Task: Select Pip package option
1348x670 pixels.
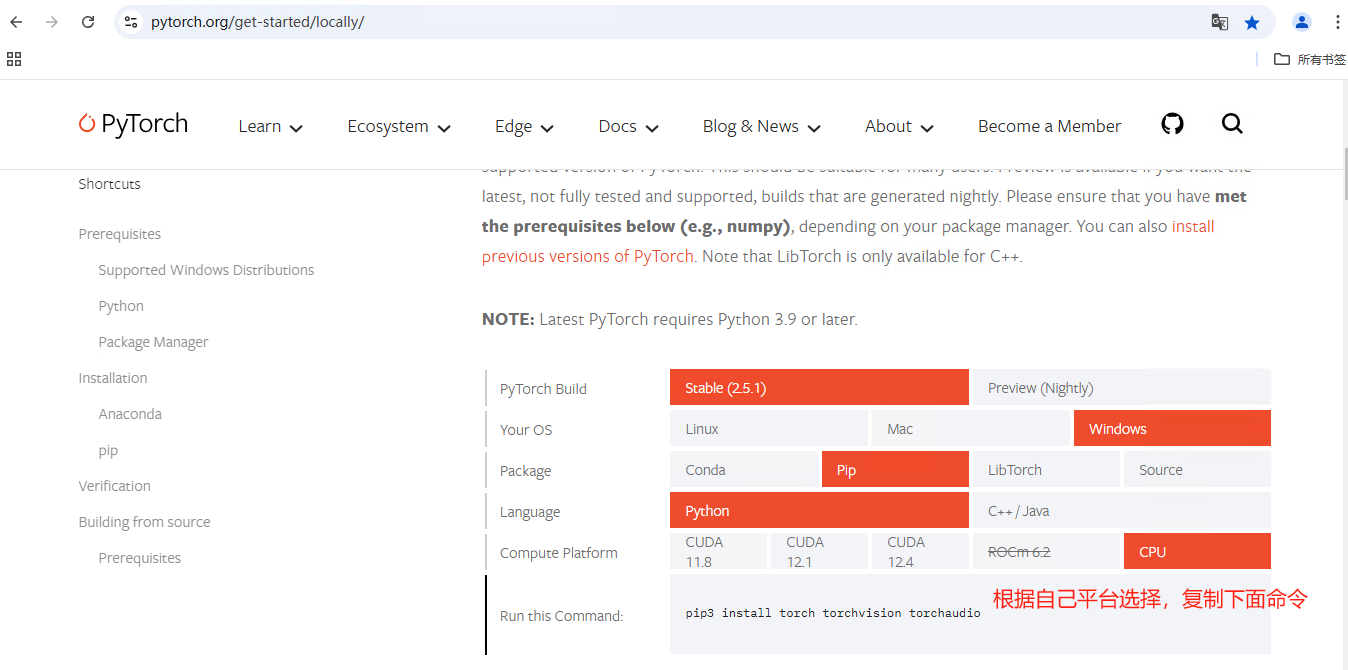Action: pos(895,470)
